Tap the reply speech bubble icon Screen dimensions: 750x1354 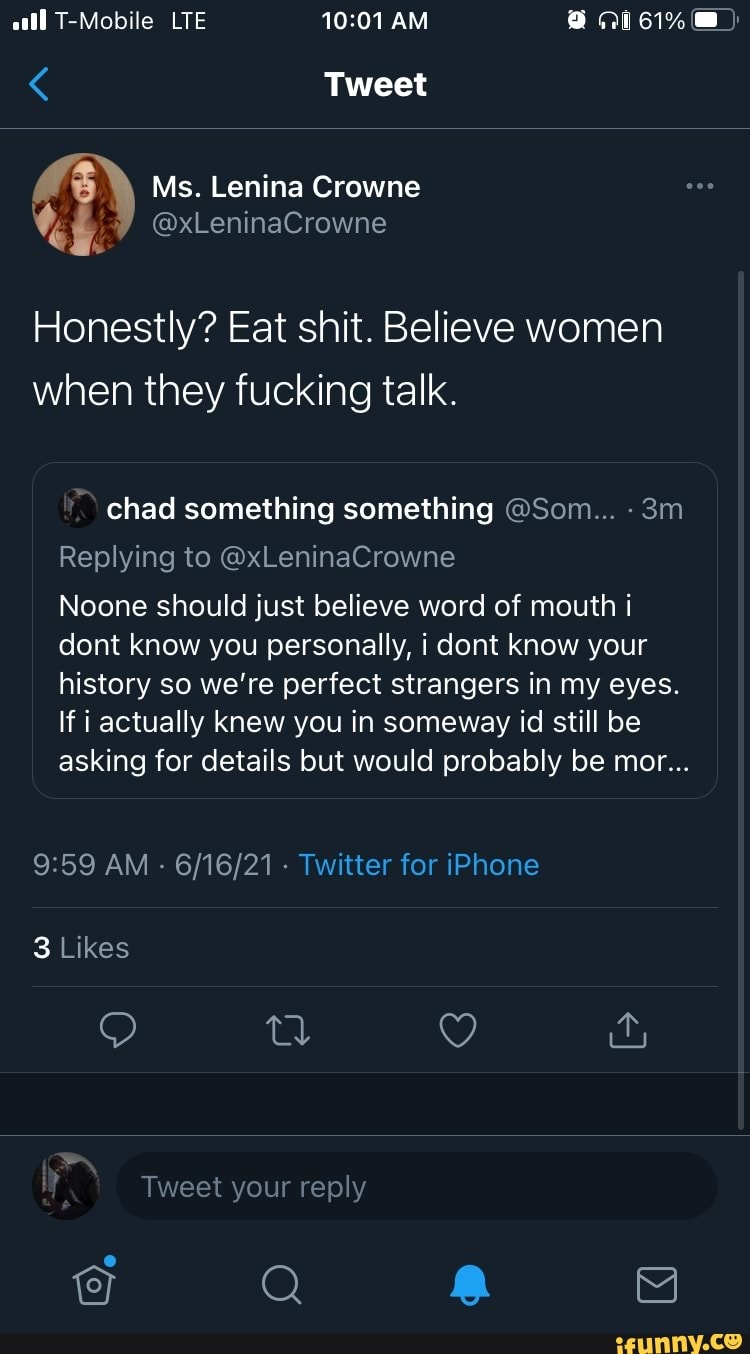coord(117,1029)
